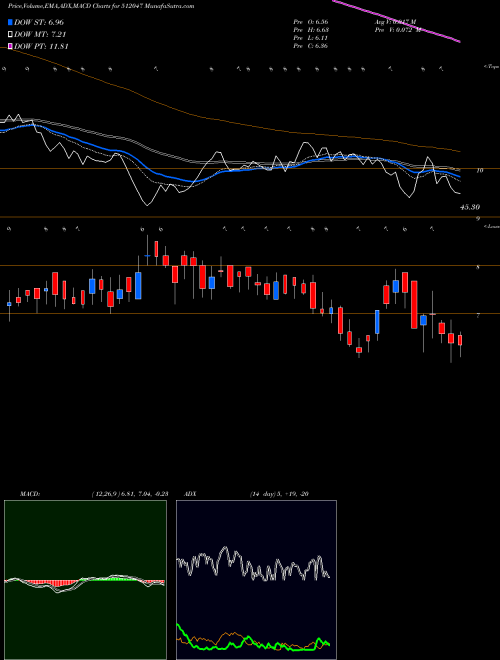Image resolution: width=500 pixels, height=660 pixels.
Task: Click the white DOW MT legend swatch
Action: point(10,35)
